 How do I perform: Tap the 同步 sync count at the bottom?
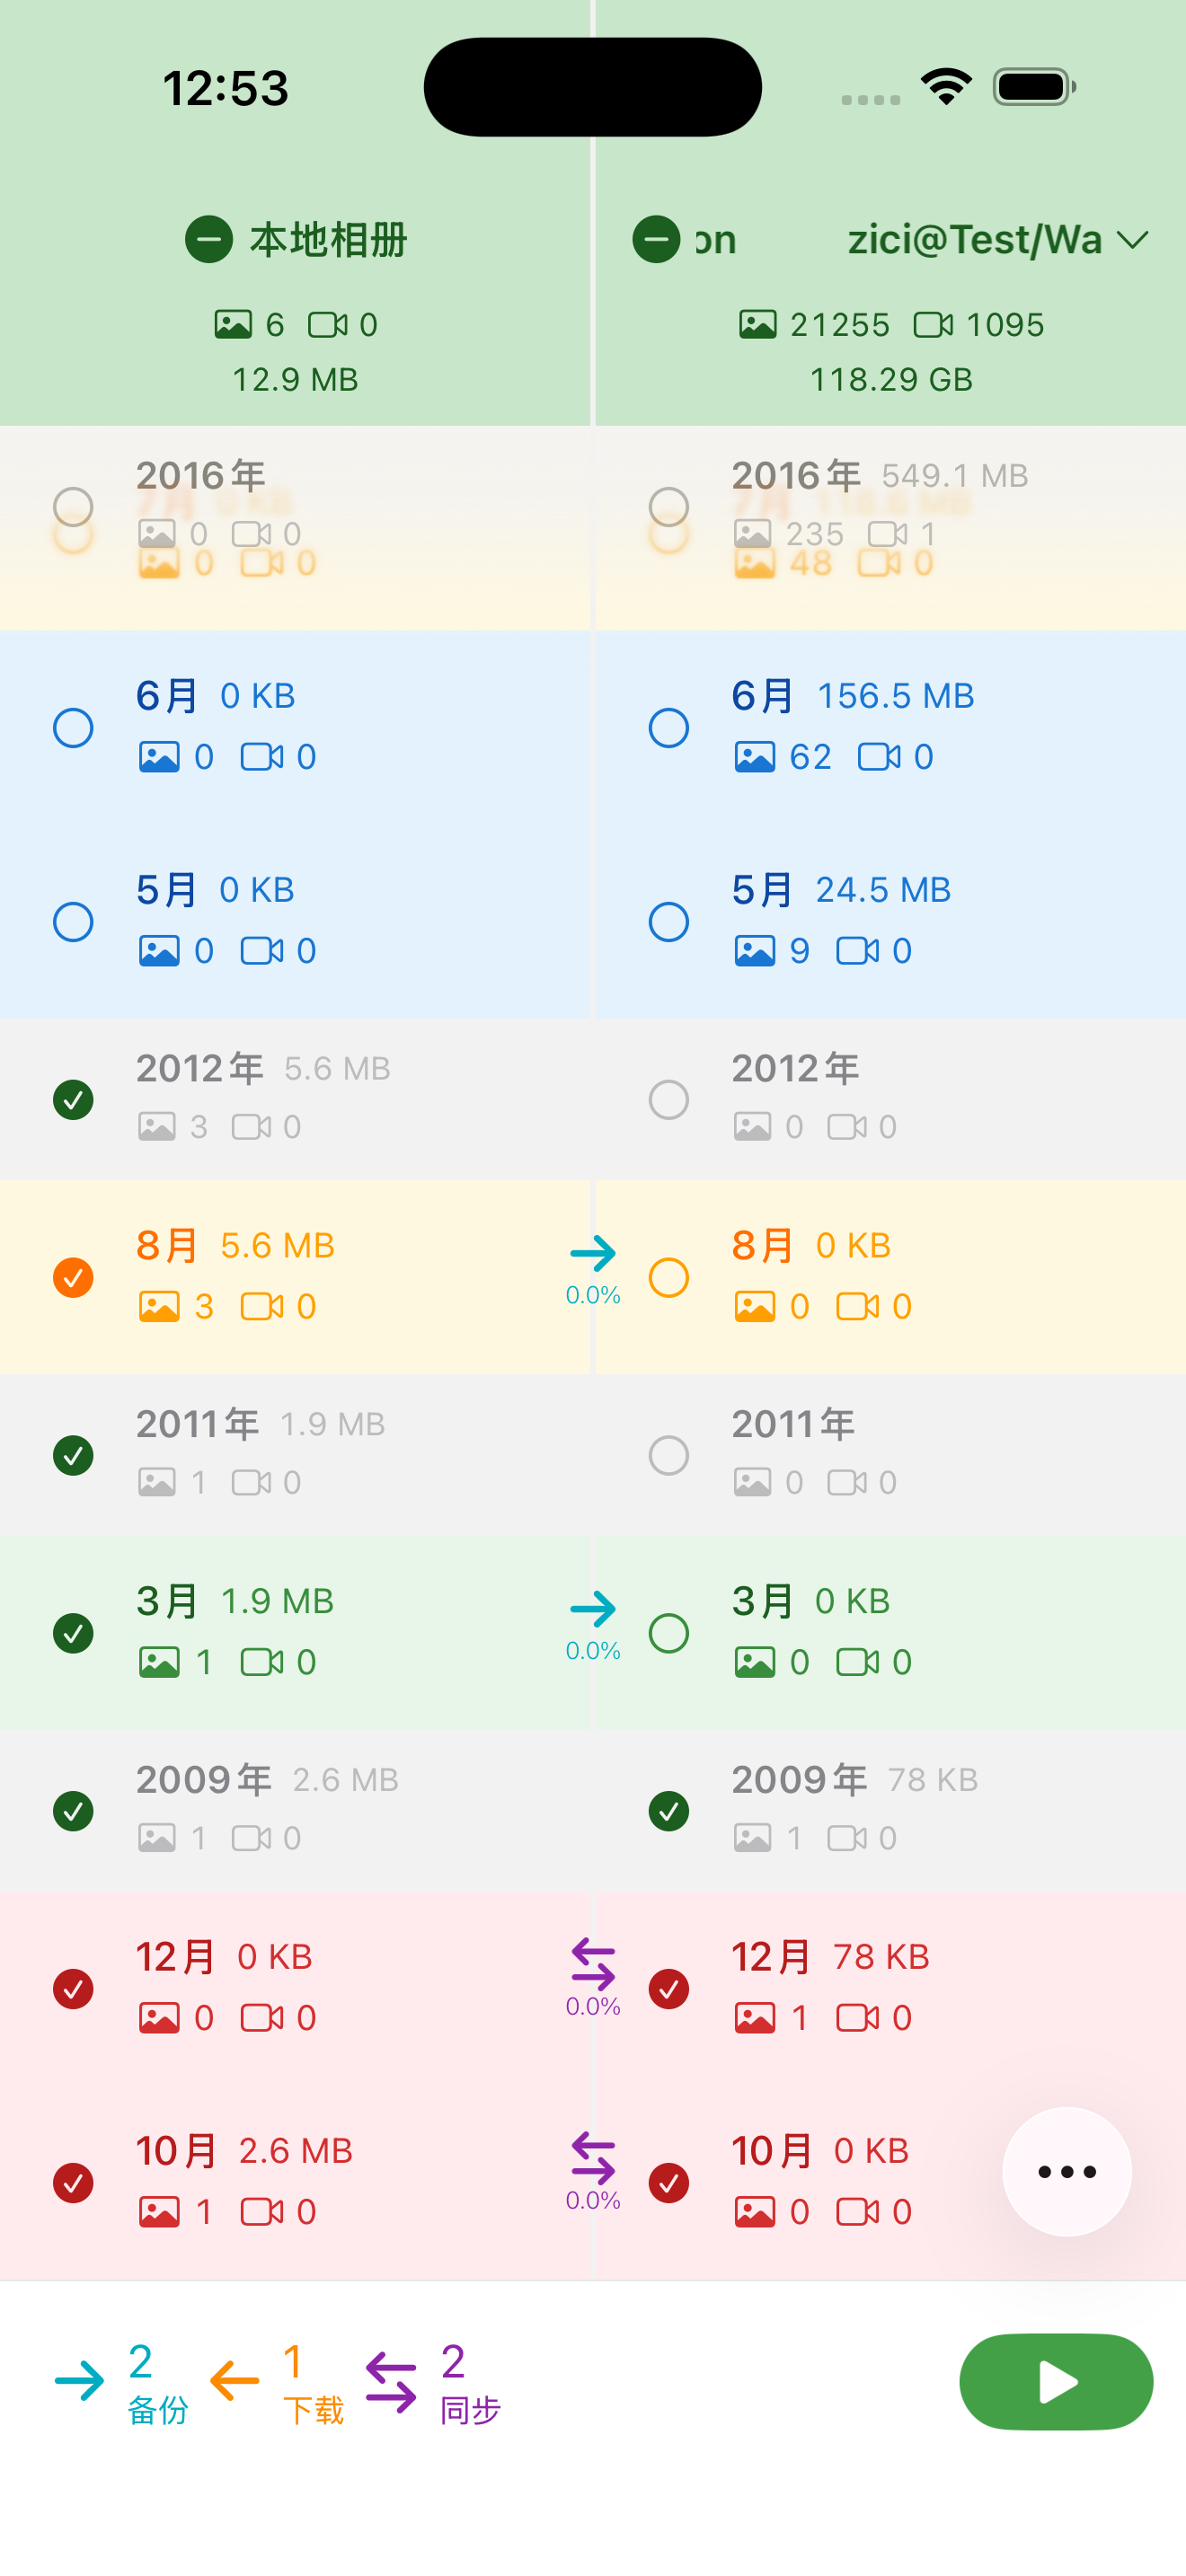coord(469,2383)
